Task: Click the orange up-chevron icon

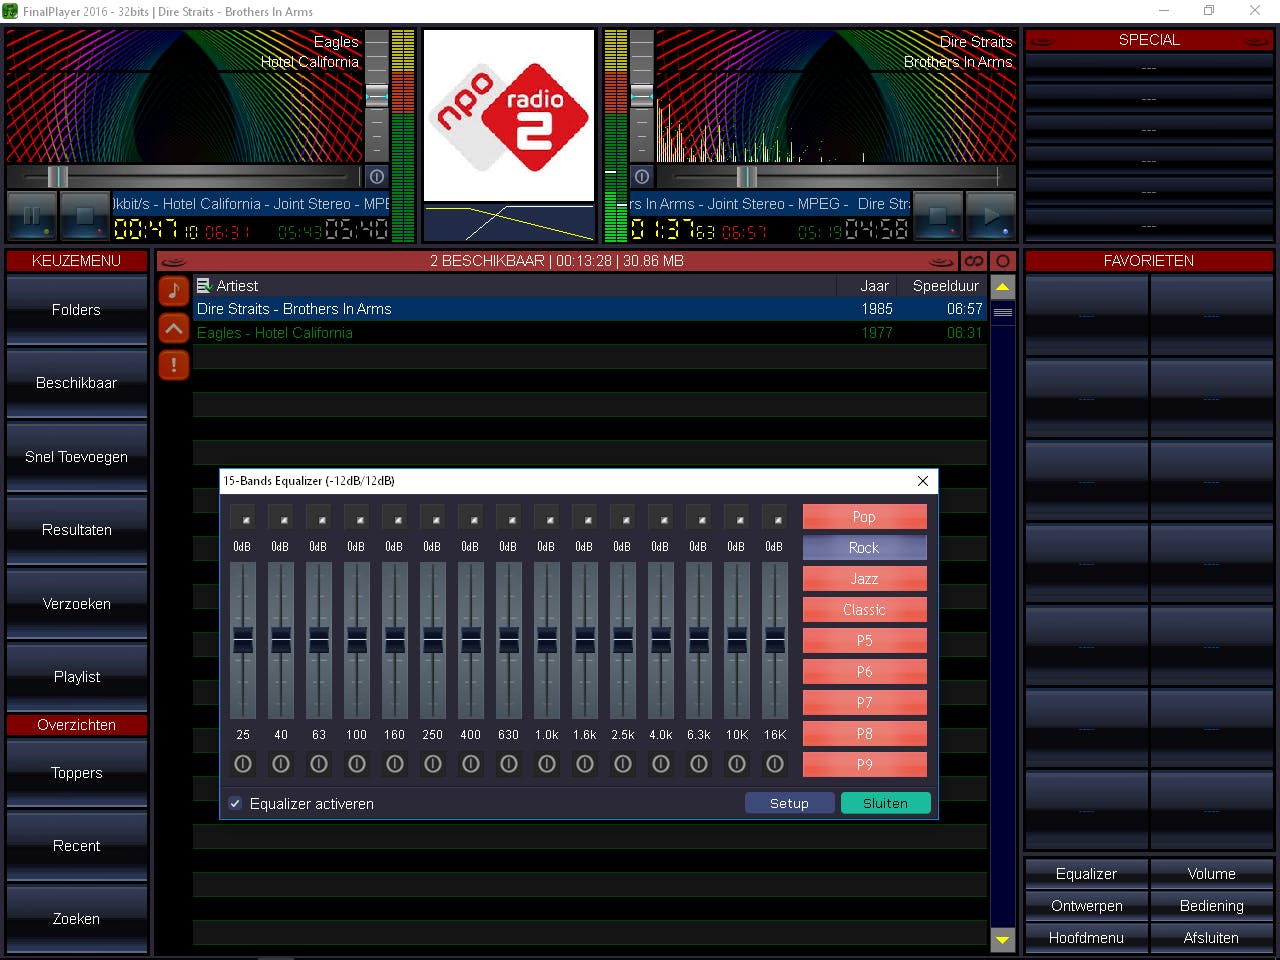Action: pos(174,328)
